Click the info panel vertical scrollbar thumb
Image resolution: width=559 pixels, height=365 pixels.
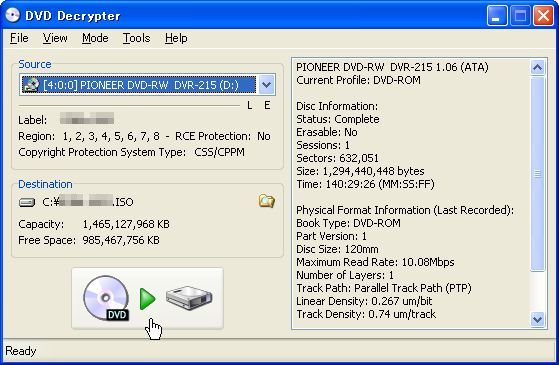(538, 174)
